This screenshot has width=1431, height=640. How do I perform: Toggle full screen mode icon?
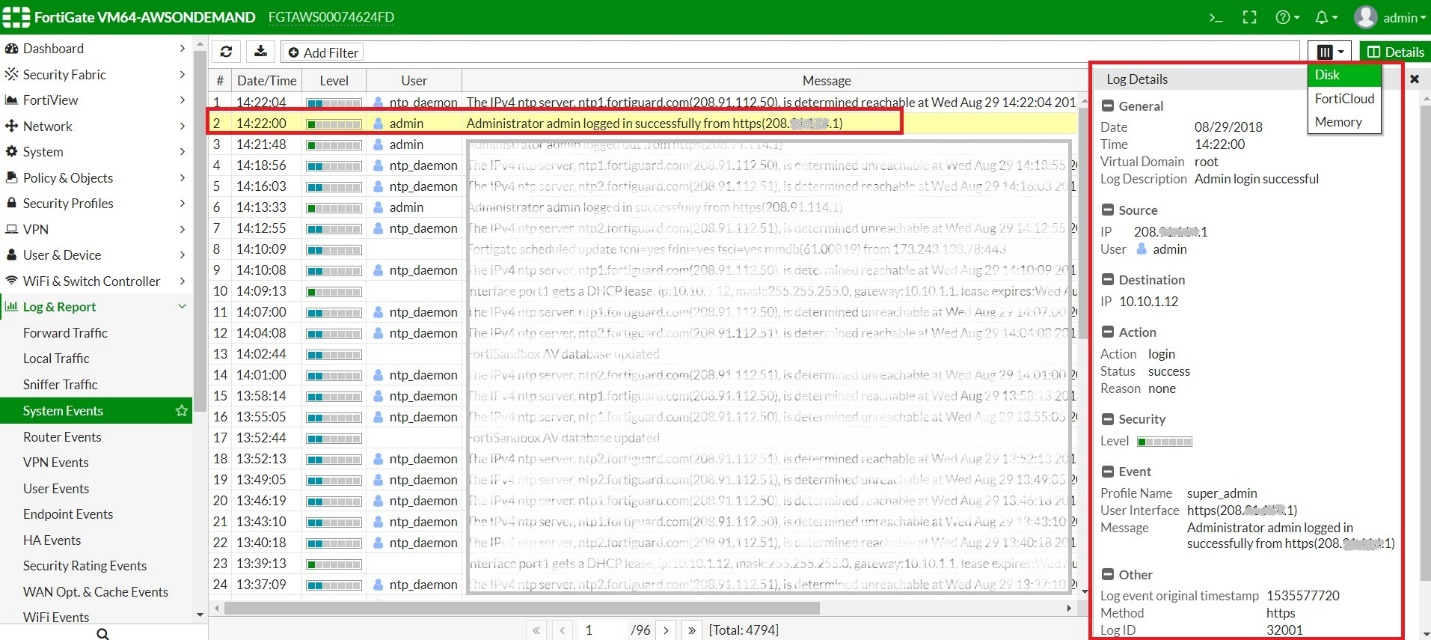click(x=1249, y=17)
